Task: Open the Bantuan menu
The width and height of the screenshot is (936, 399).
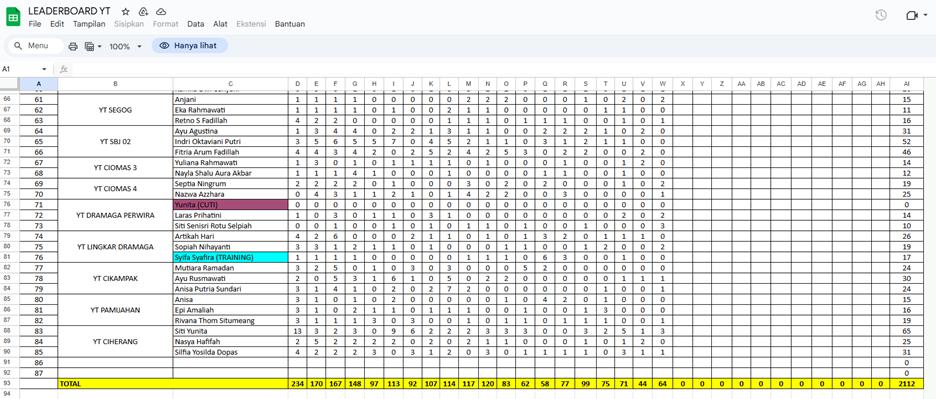Action: pos(290,24)
